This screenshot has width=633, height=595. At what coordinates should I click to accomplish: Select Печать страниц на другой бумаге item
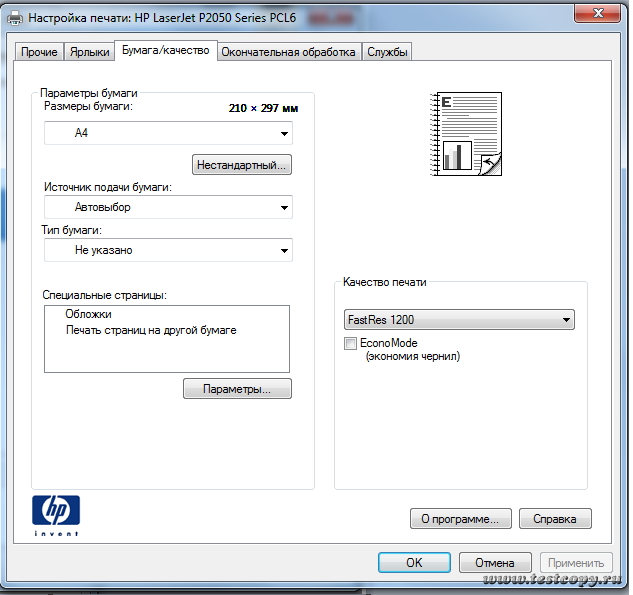coord(151,330)
